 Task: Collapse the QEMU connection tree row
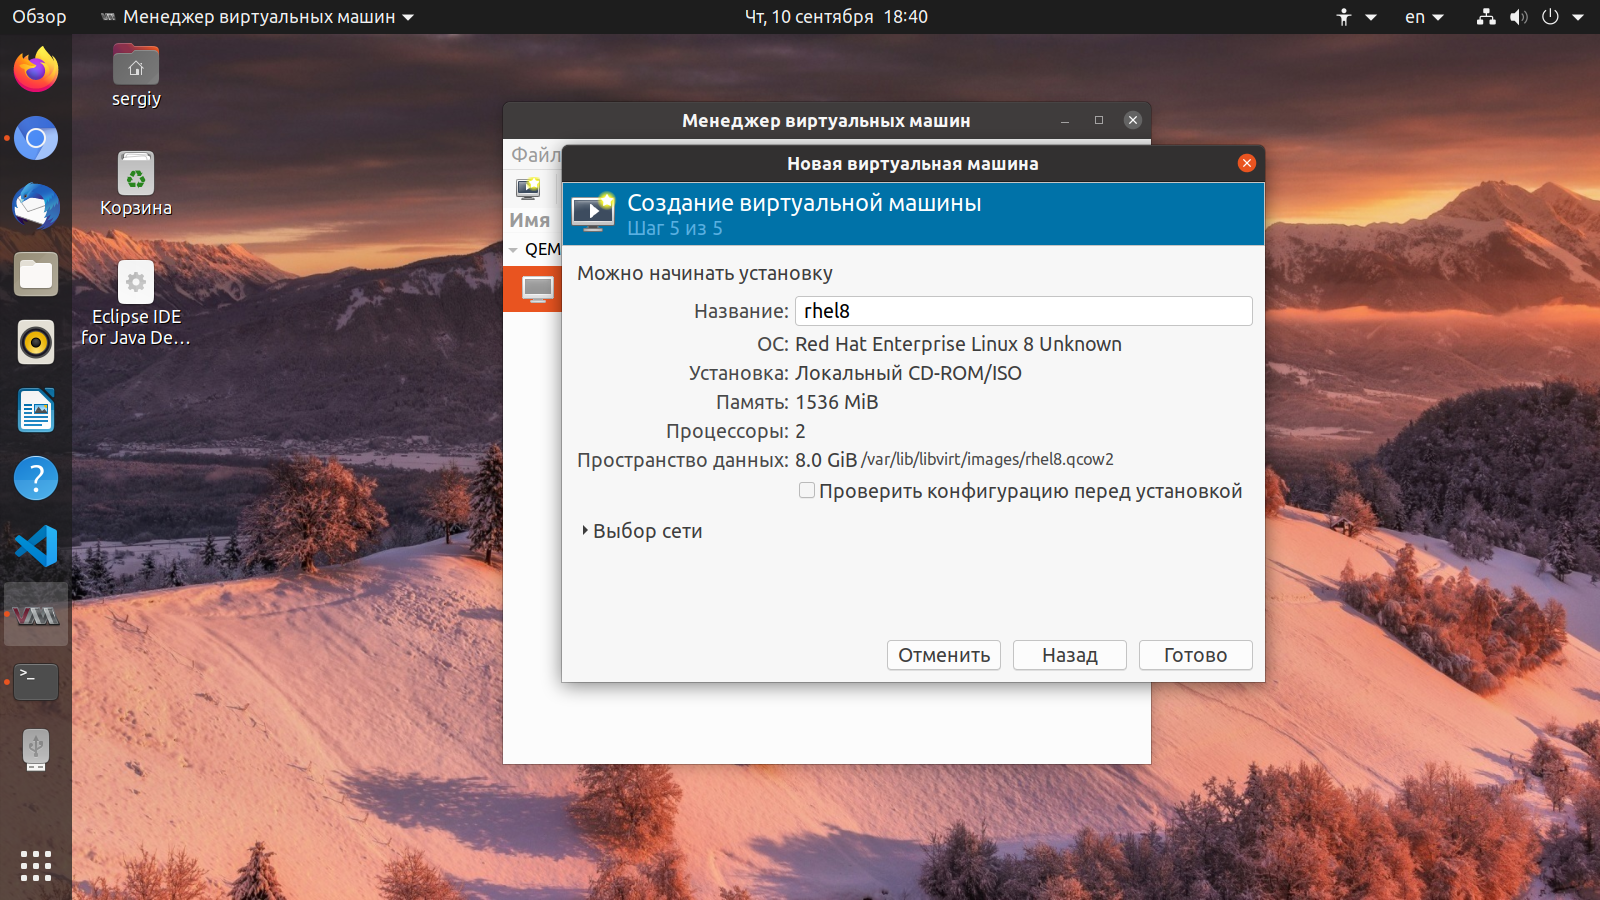tap(513, 250)
